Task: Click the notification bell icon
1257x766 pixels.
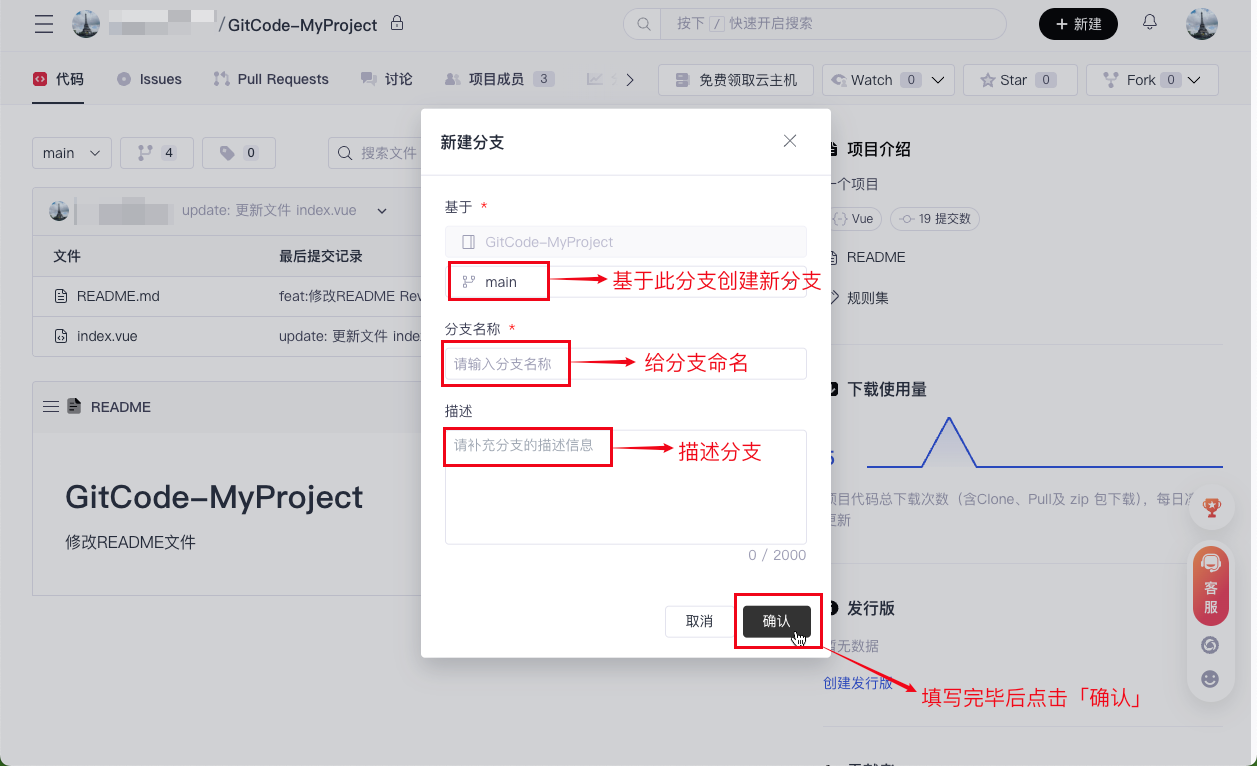Action: [1150, 23]
